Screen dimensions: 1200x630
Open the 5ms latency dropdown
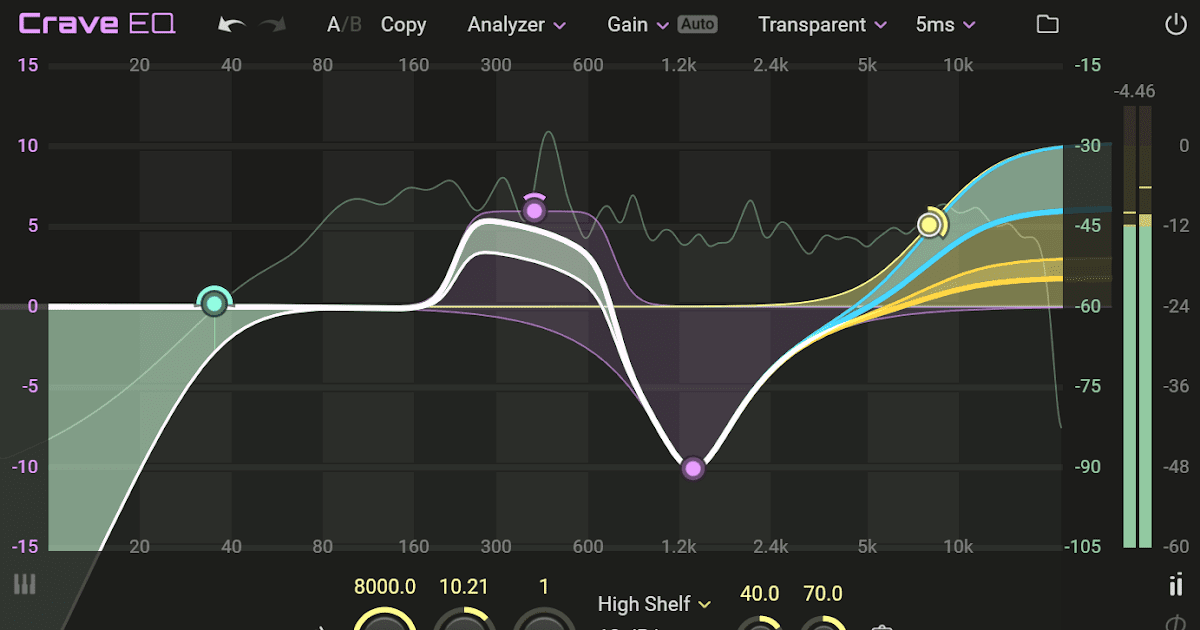pyautogui.click(x=943, y=24)
